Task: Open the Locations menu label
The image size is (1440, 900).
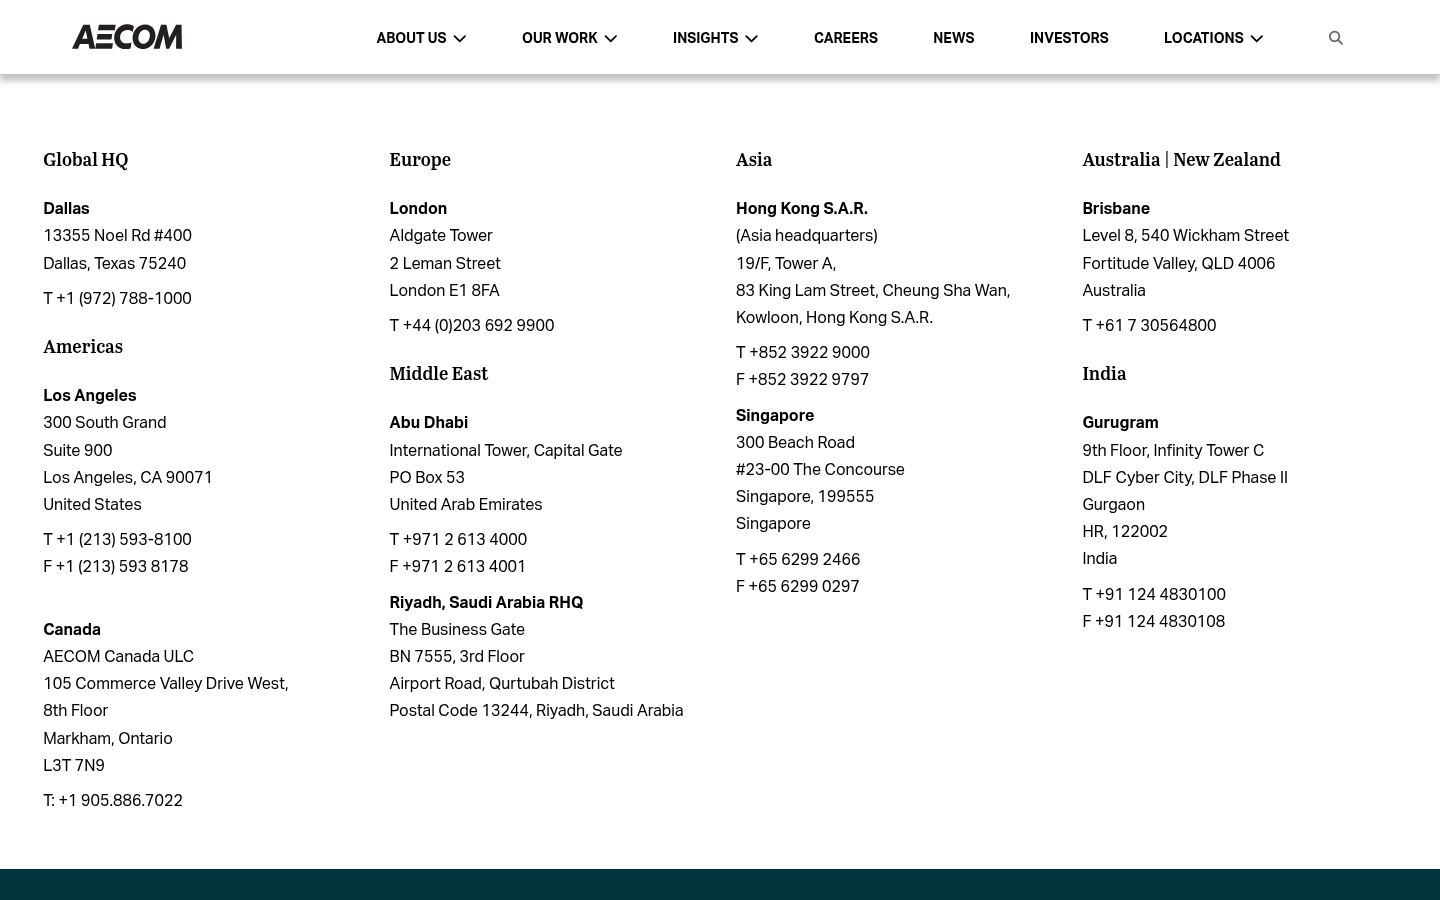Action: [1203, 38]
